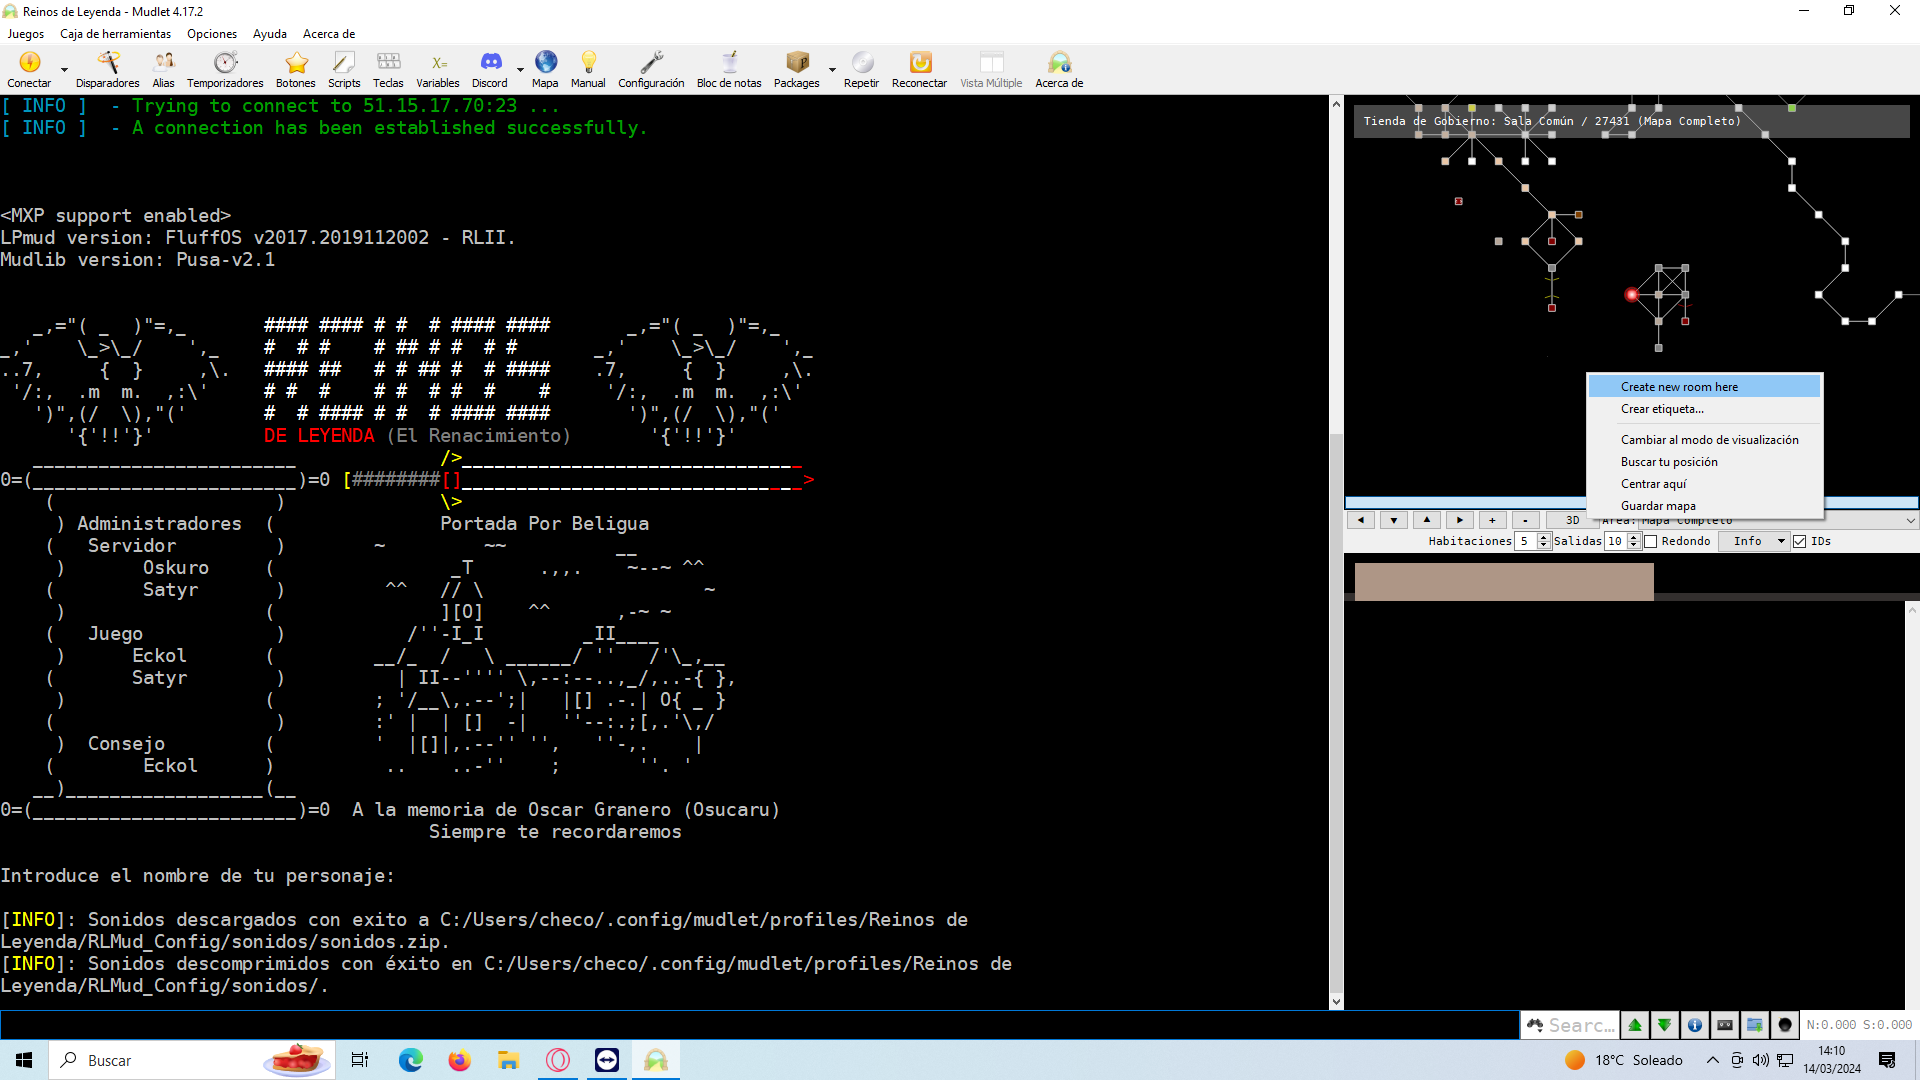Uncheck the IDs checkbox
Screen dimensions: 1920x1080
(1800, 541)
